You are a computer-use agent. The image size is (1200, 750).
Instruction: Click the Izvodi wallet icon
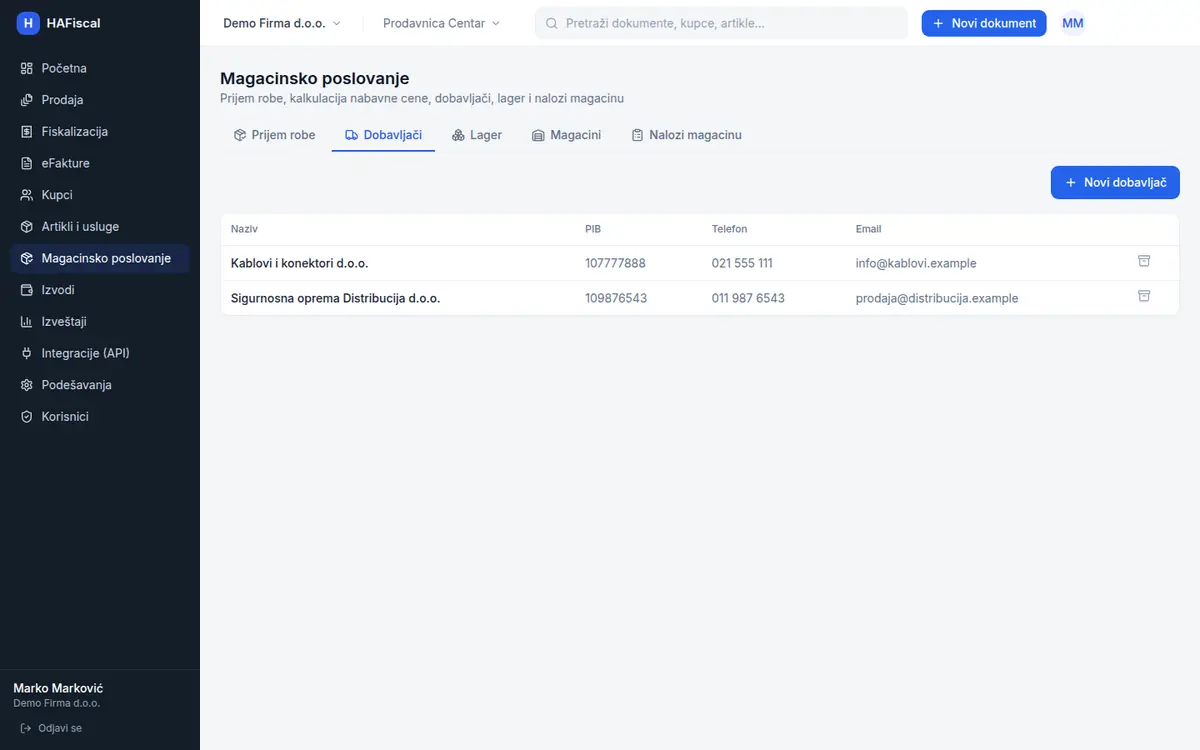(27, 290)
